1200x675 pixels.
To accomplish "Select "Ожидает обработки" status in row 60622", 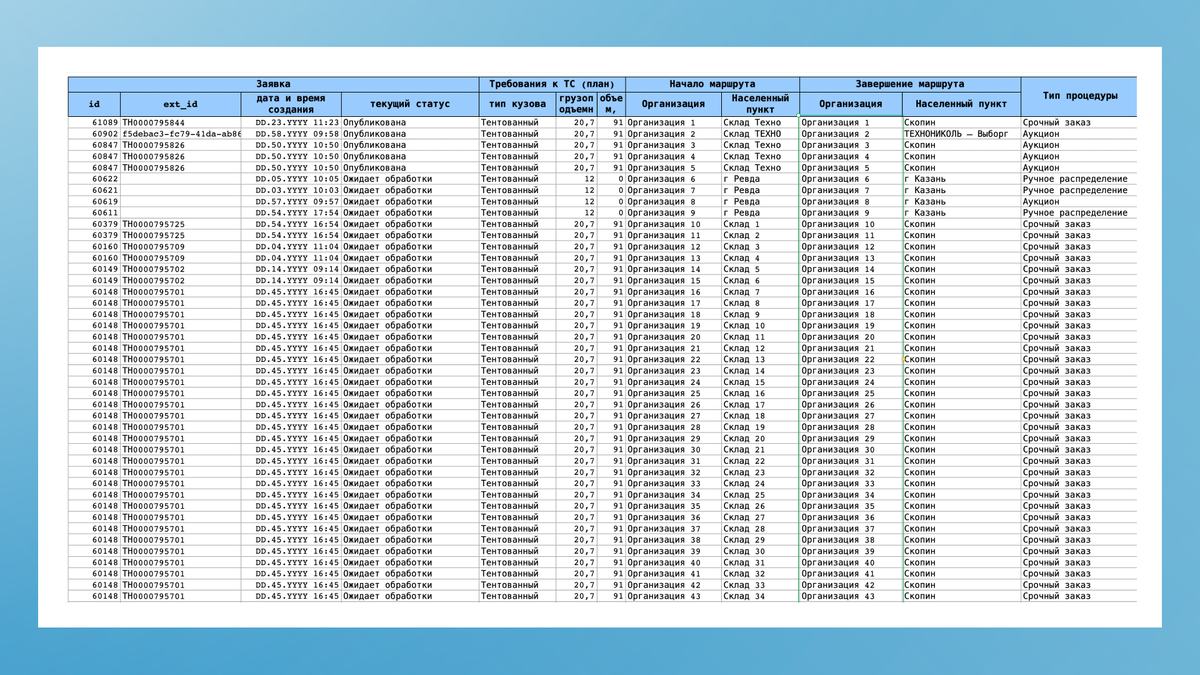I will coord(410,179).
